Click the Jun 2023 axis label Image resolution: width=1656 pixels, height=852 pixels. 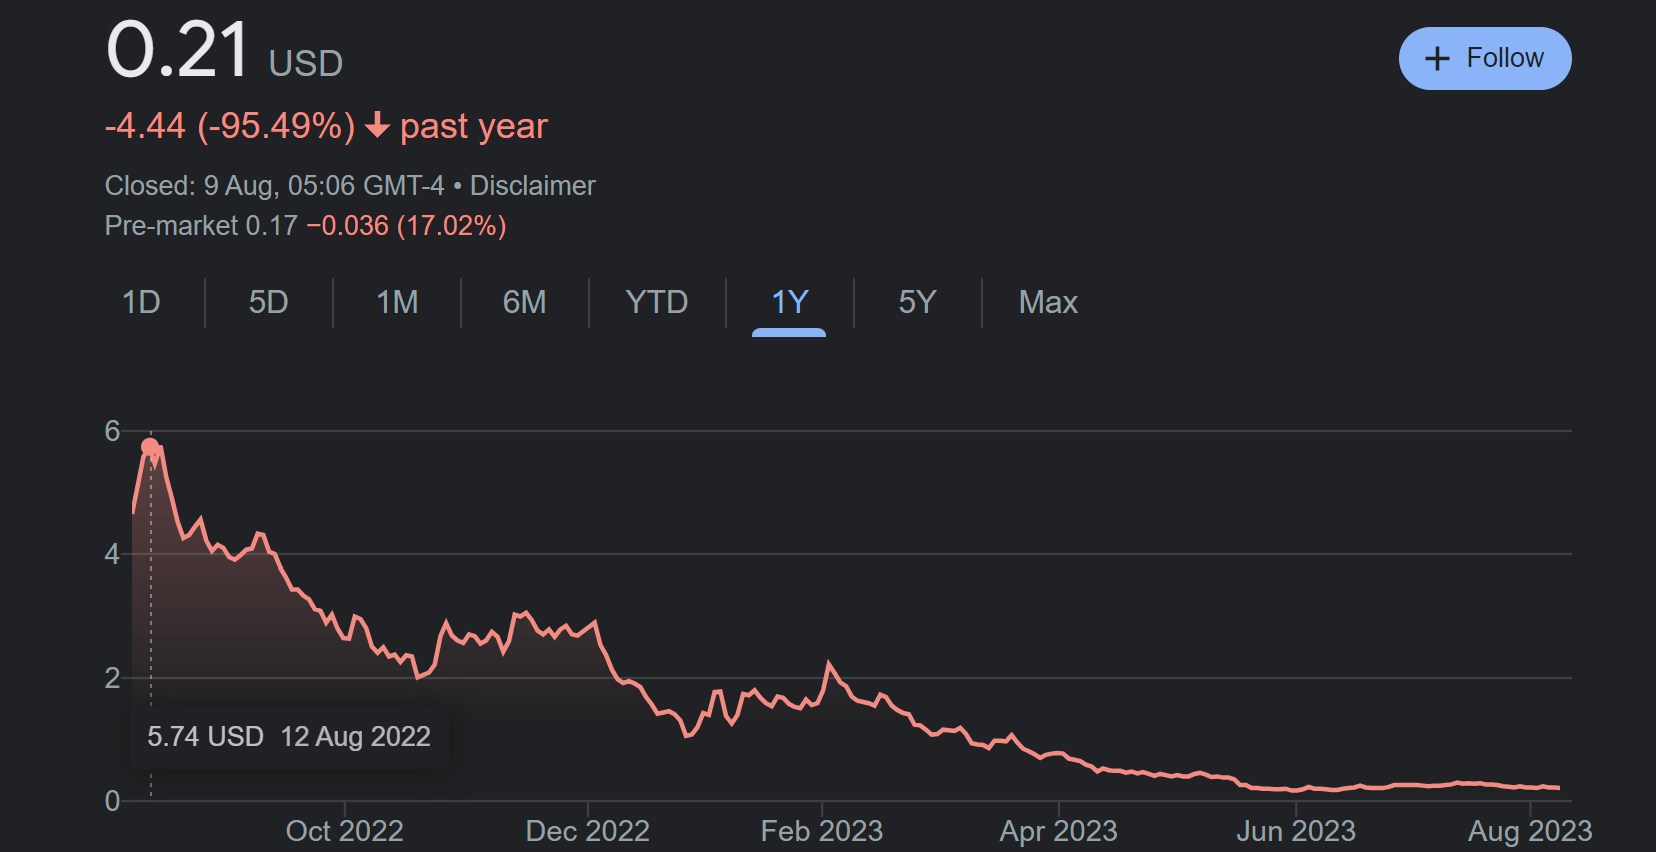[x=1295, y=831]
